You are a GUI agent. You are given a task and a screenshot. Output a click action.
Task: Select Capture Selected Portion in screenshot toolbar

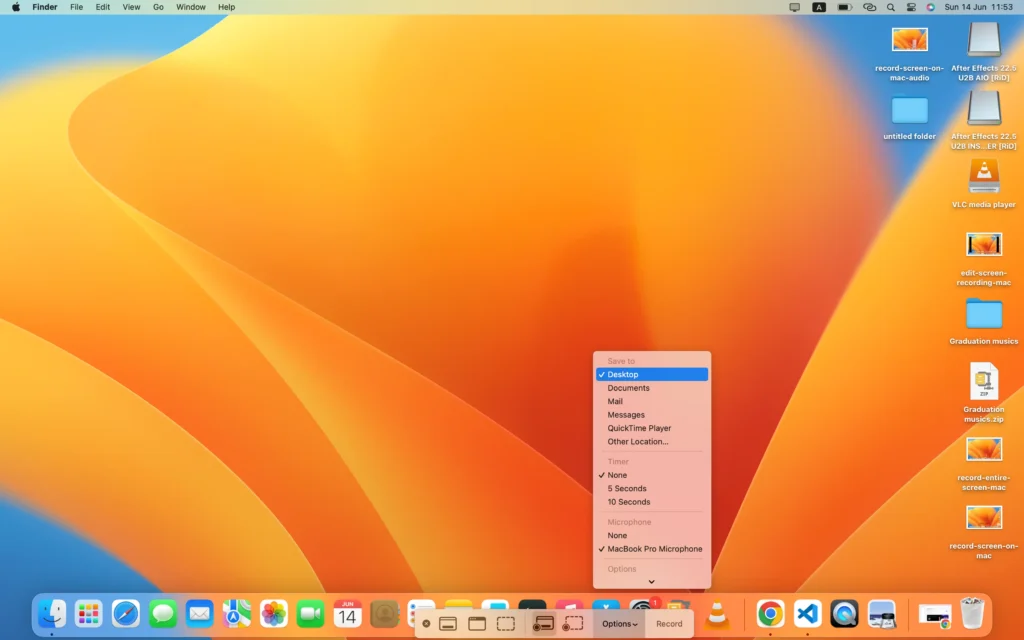point(505,624)
